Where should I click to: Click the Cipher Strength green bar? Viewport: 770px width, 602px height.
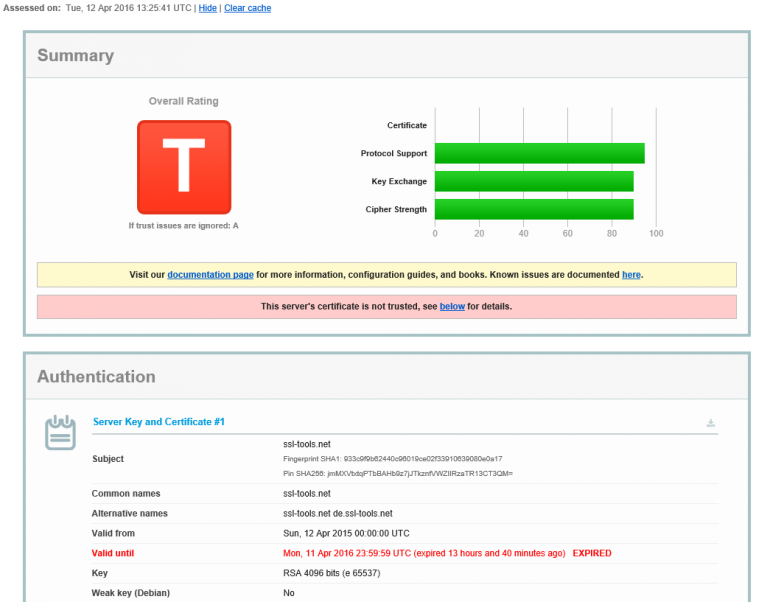pyautogui.click(x=534, y=209)
